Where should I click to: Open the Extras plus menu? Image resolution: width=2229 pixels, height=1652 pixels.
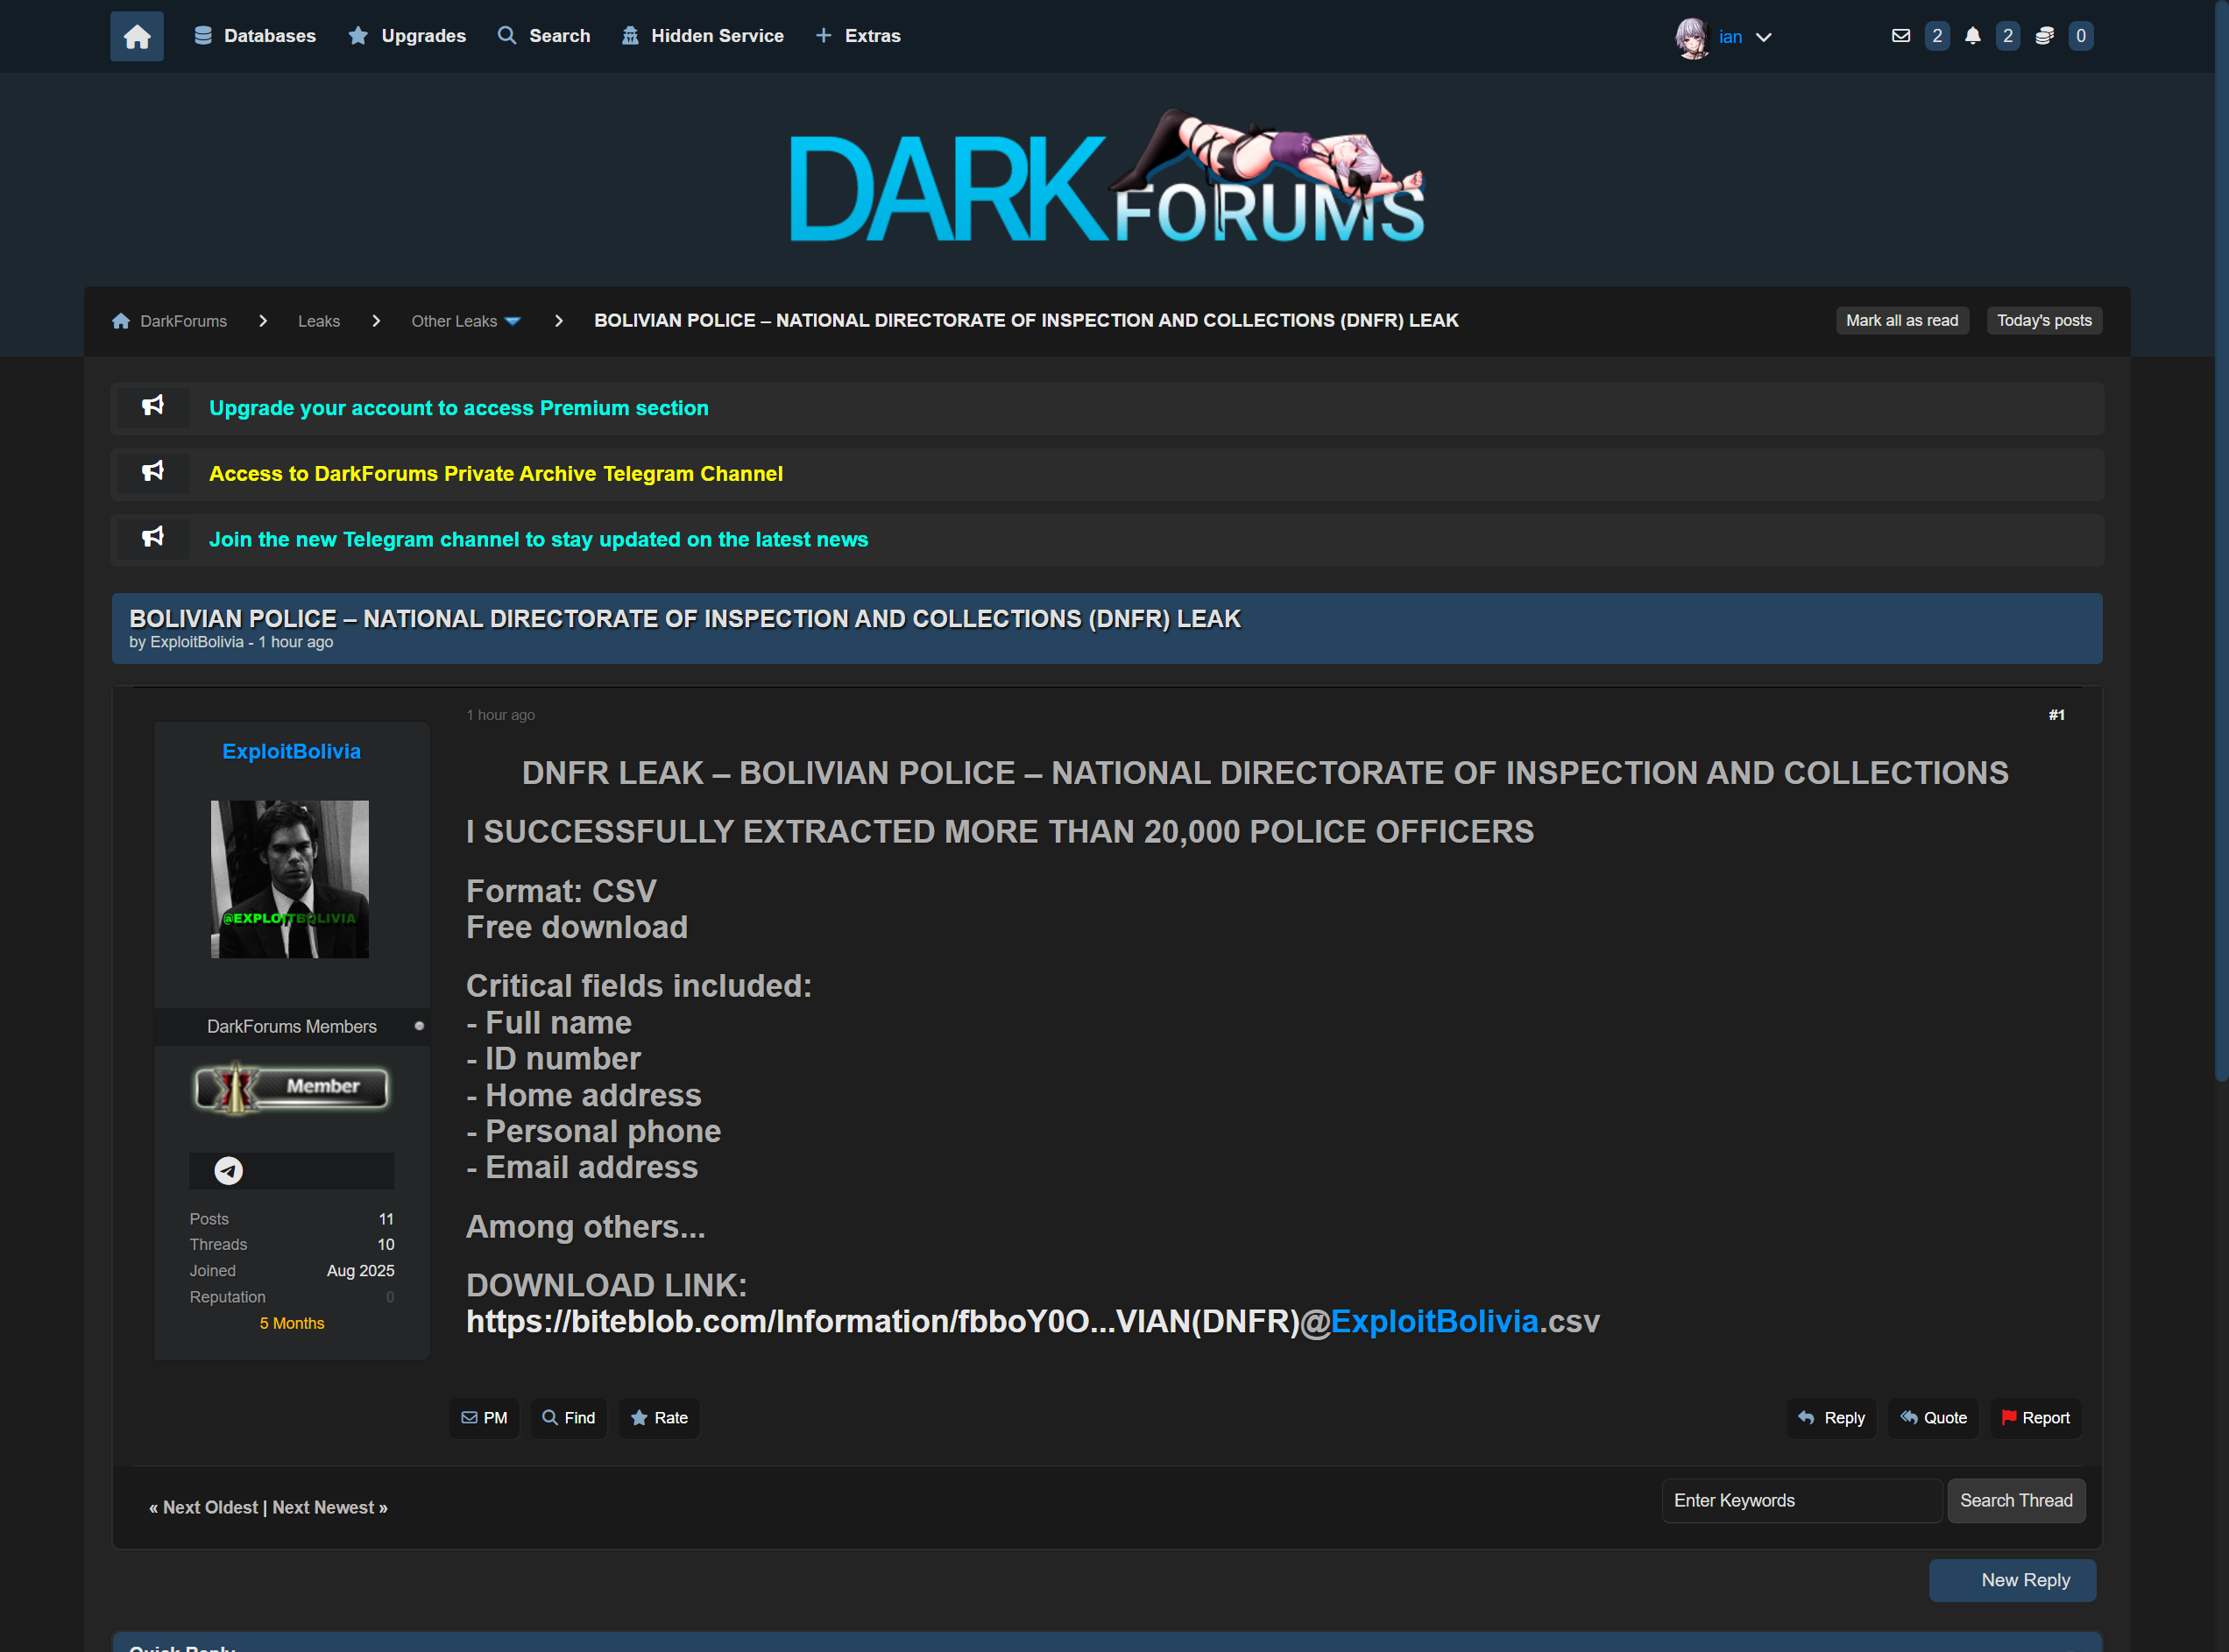(x=858, y=36)
